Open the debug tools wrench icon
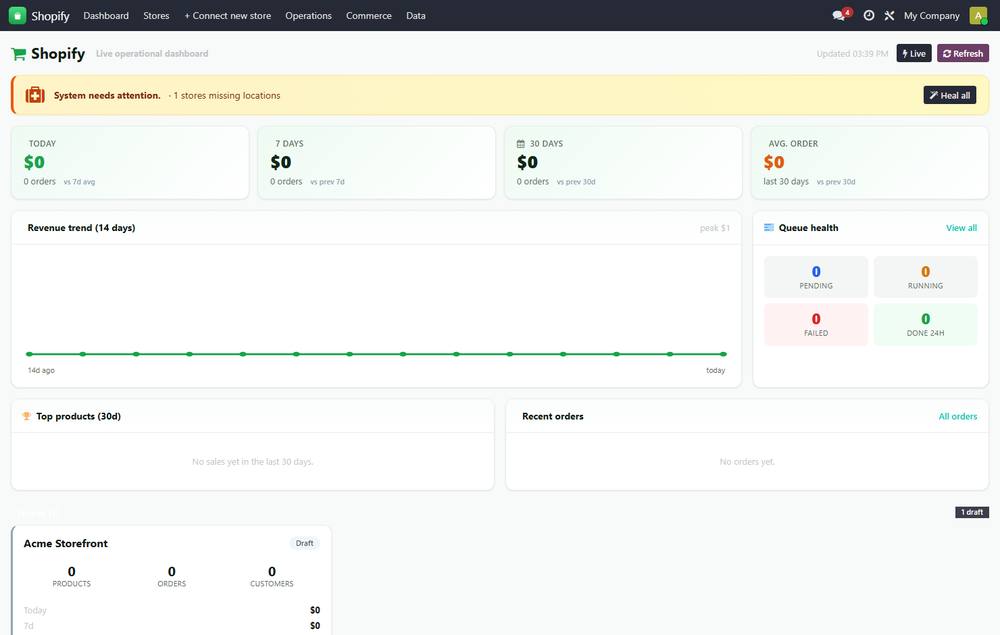The height and width of the screenshot is (635, 1000). point(889,15)
